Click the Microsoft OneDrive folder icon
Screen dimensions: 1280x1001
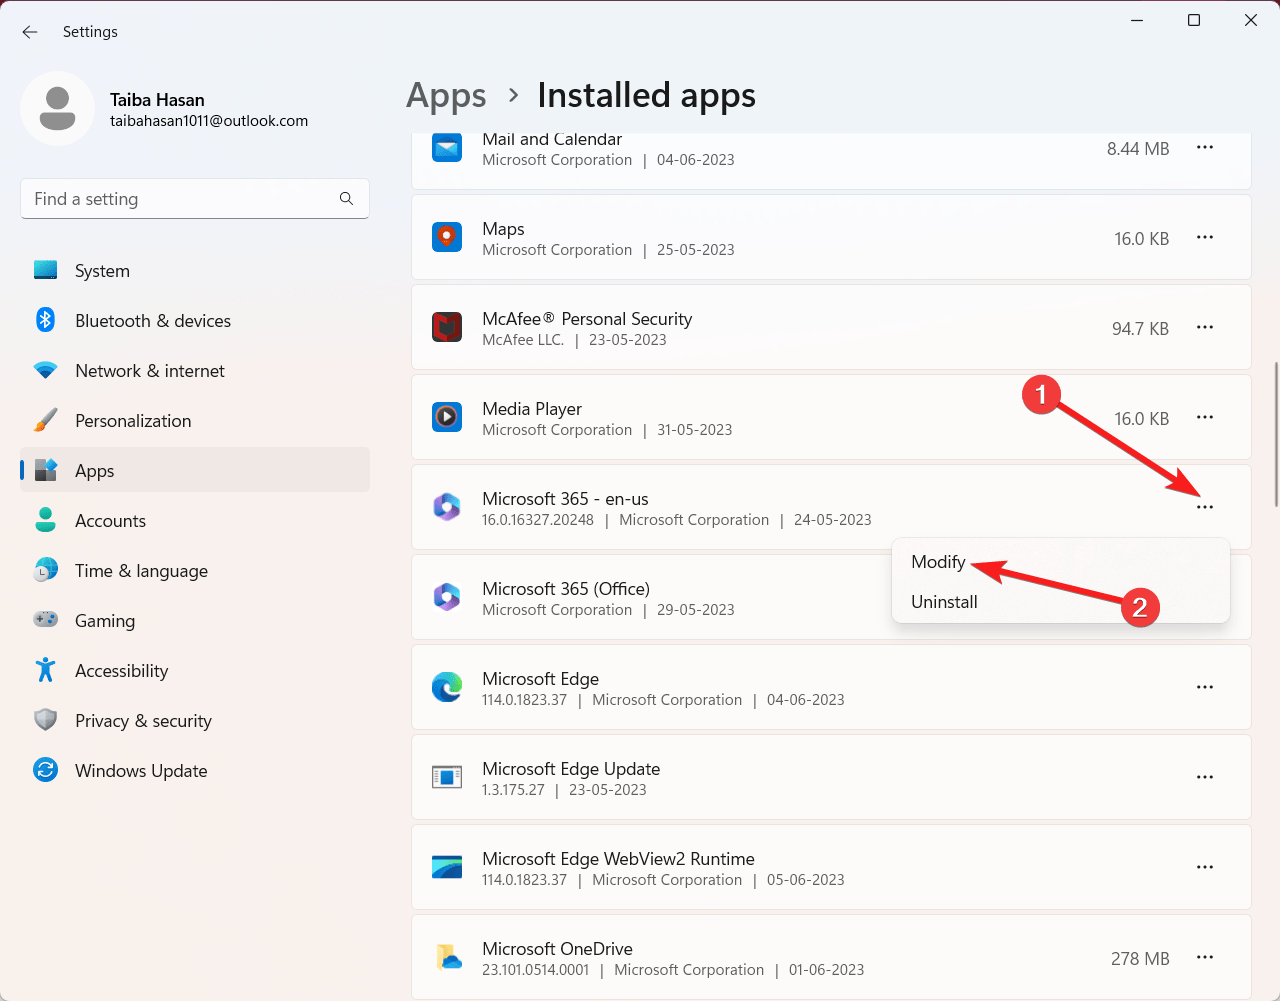tap(446, 957)
